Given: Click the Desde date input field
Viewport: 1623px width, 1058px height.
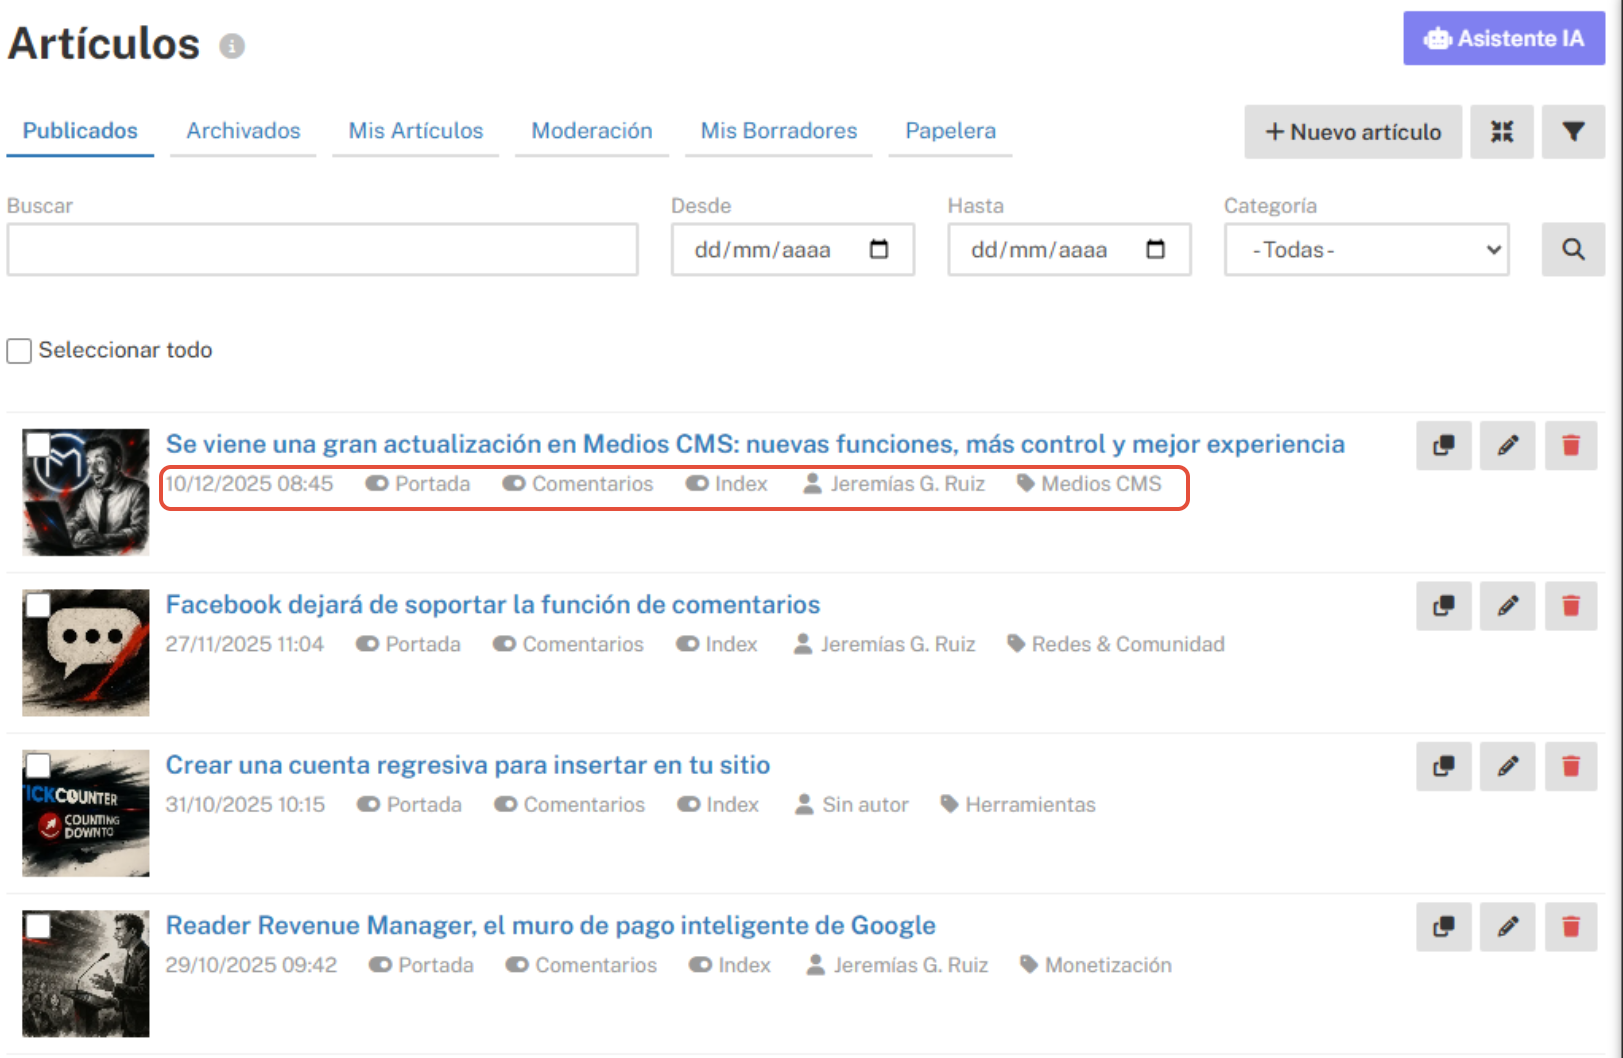Looking at the screenshot, I should click(x=793, y=249).
